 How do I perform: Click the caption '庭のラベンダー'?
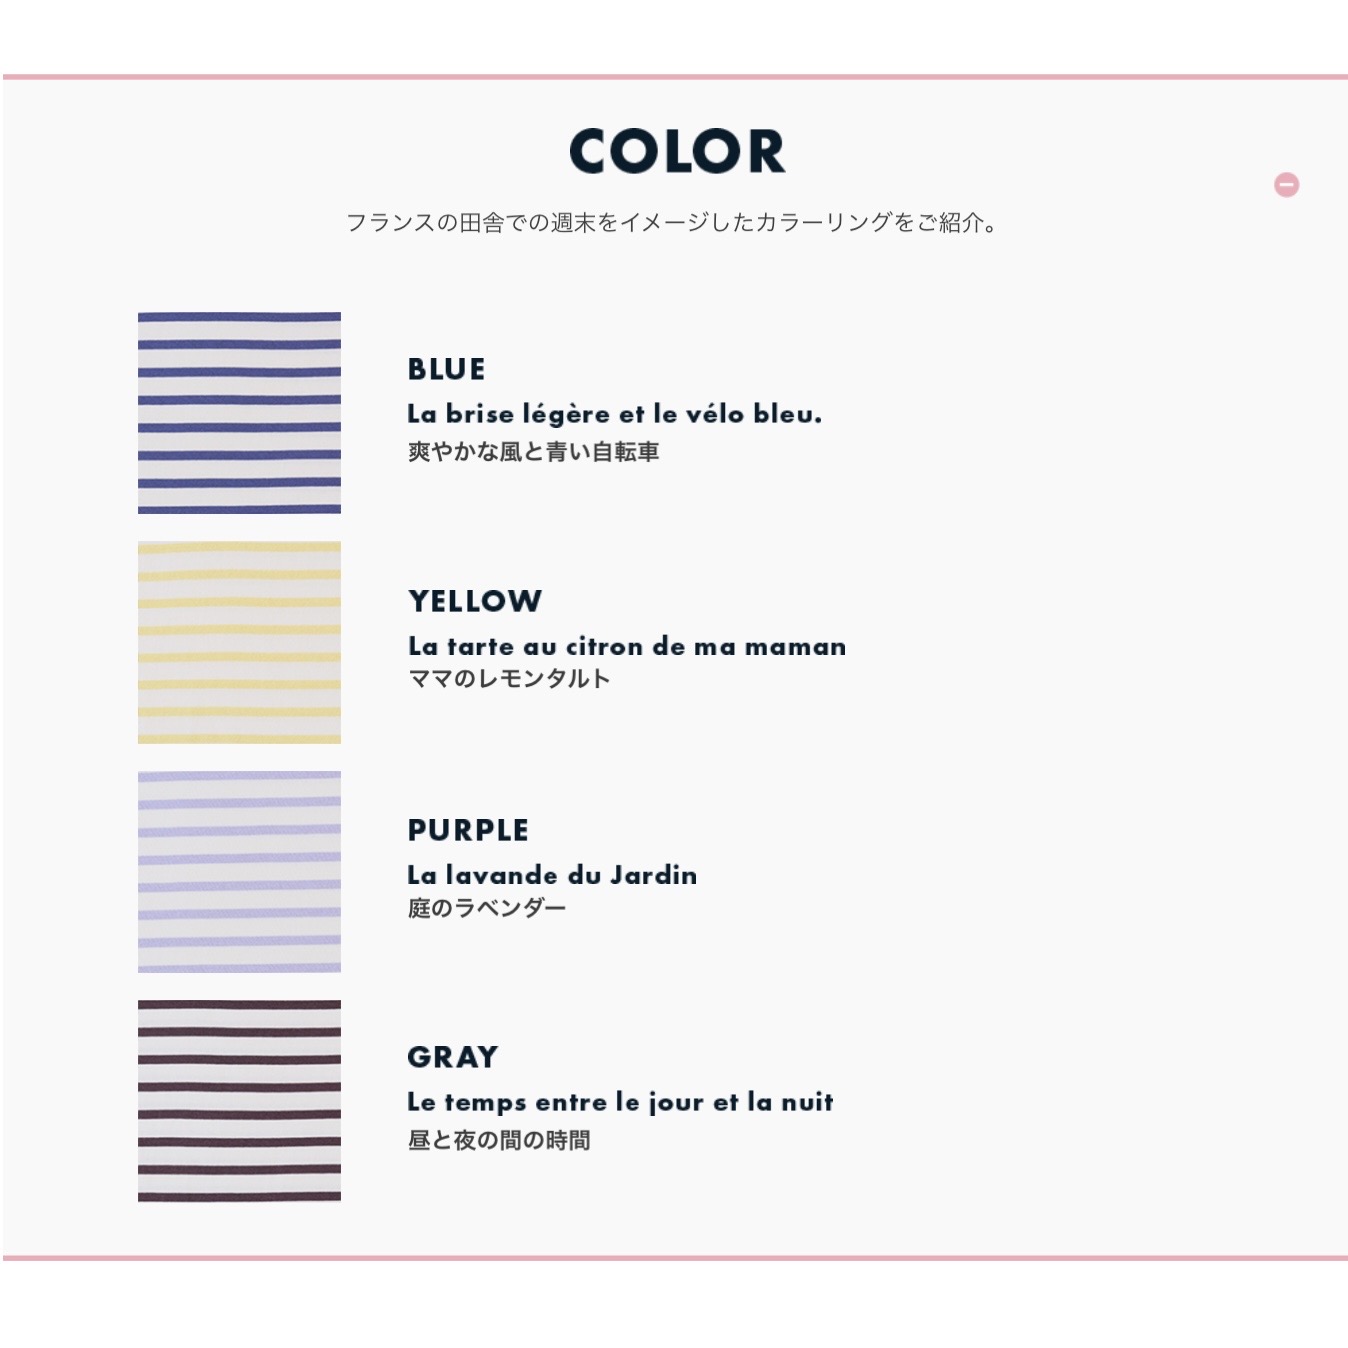pyautogui.click(x=487, y=908)
